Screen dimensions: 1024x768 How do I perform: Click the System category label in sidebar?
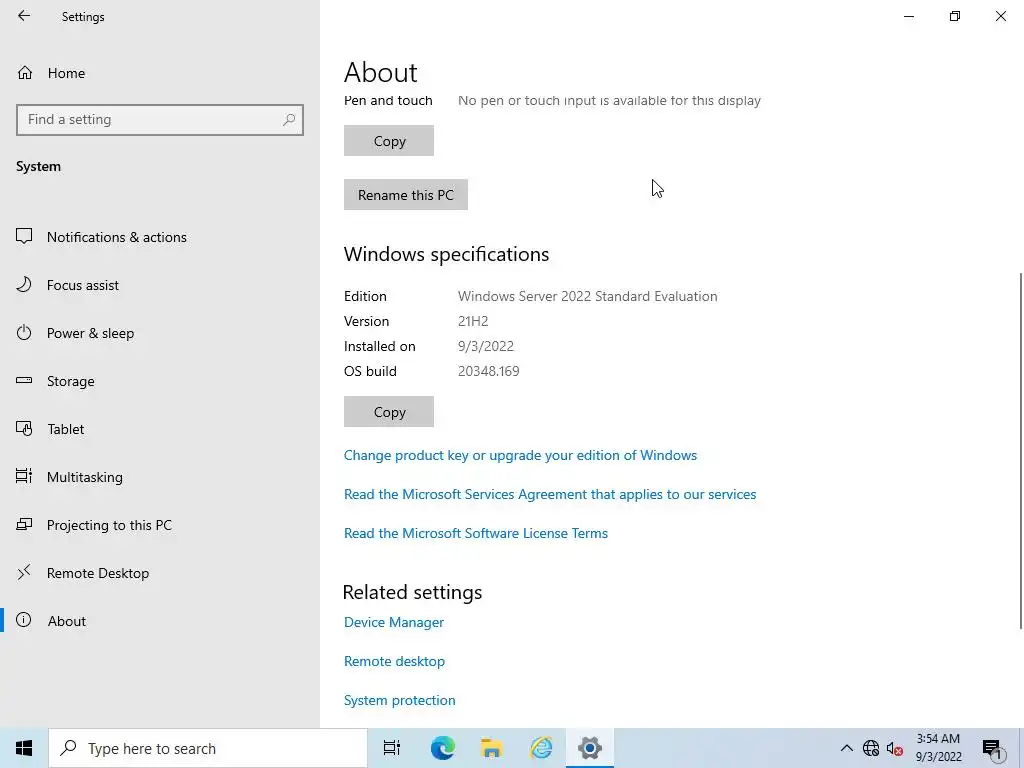click(39, 167)
